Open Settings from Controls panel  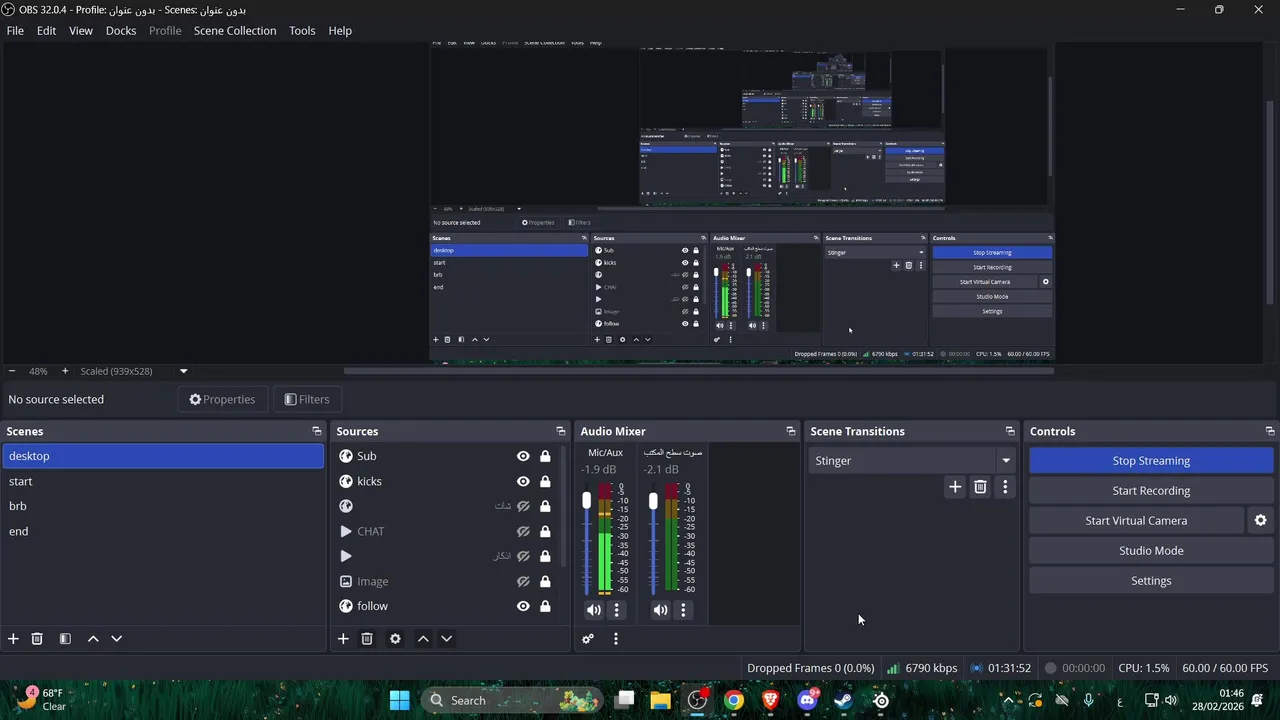[x=1151, y=581]
